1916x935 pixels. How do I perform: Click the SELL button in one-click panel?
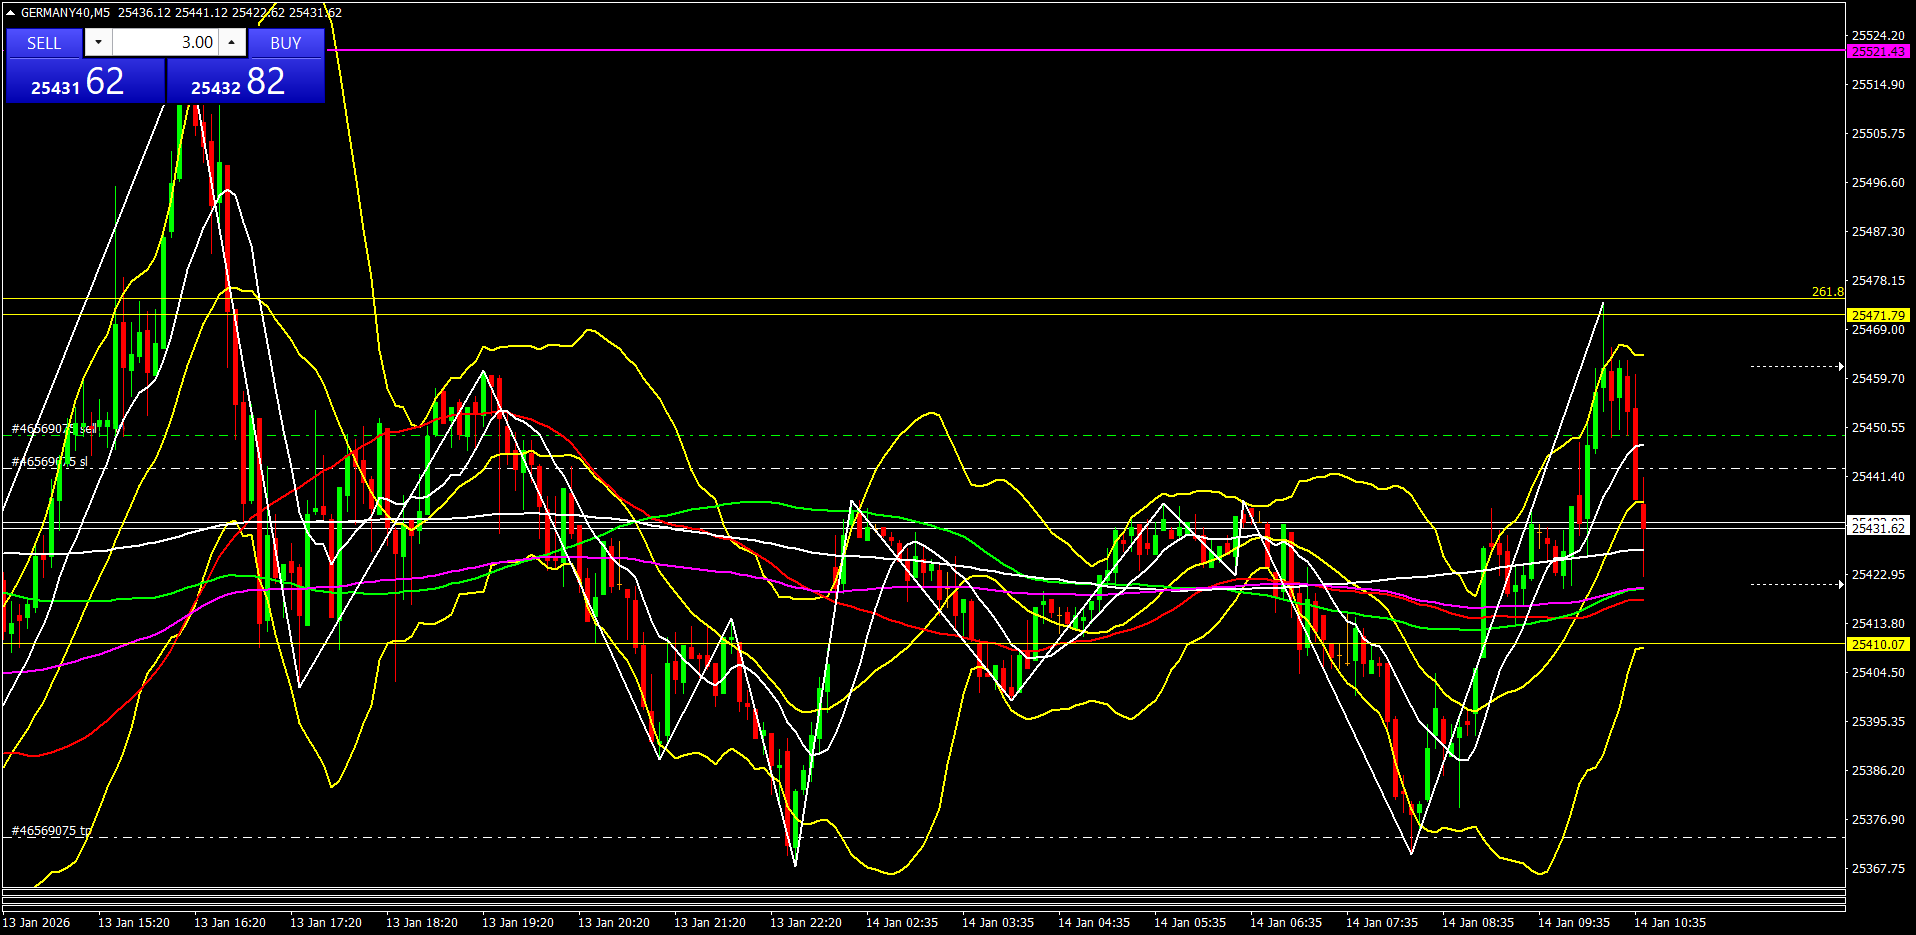44,43
